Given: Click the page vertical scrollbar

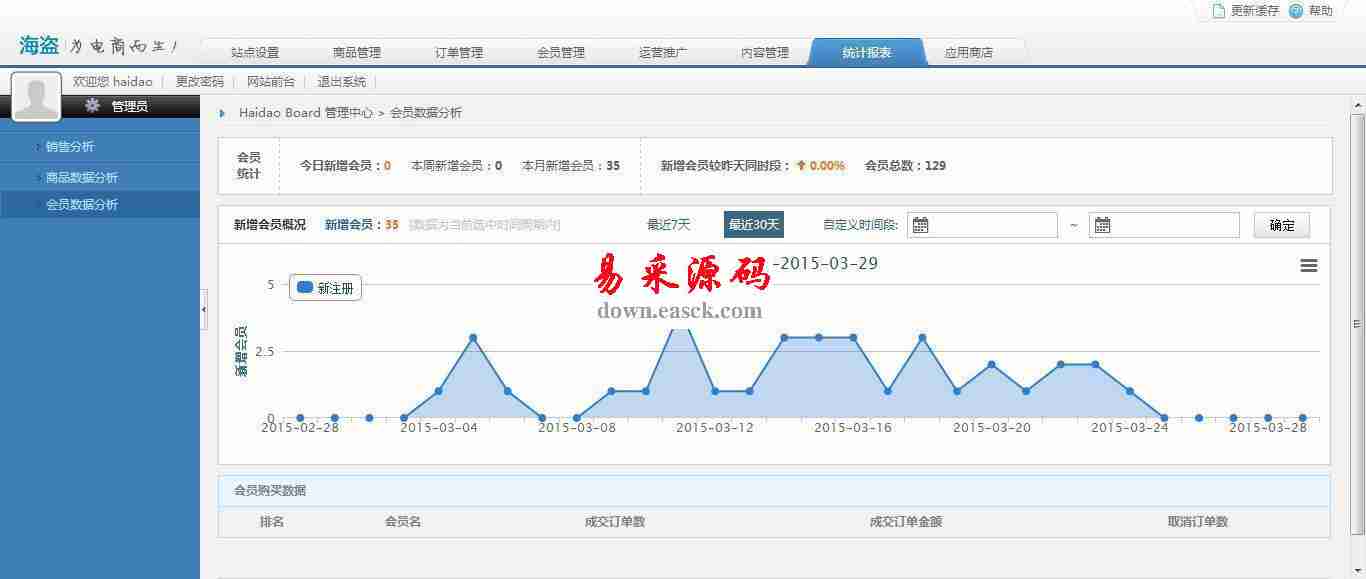Looking at the screenshot, I should coord(1357,323).
